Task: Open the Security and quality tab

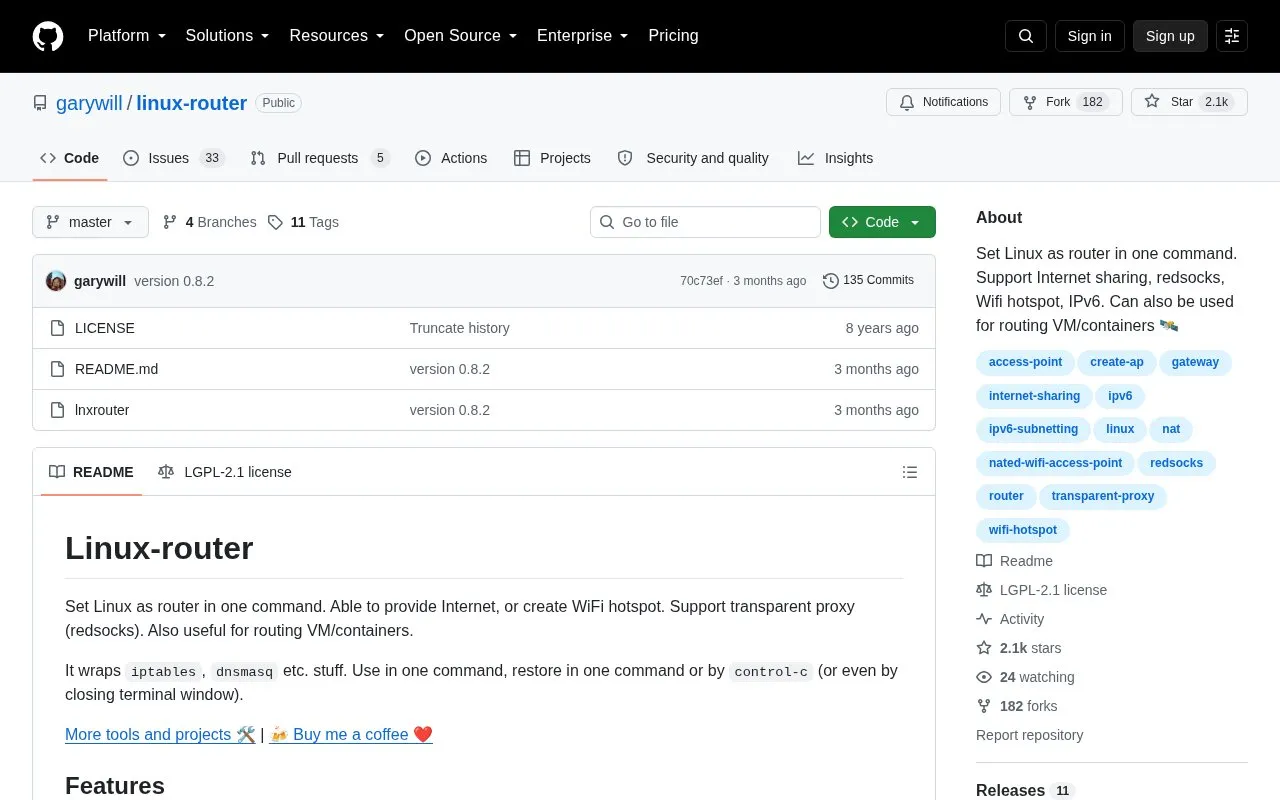Action: [693, 158]
